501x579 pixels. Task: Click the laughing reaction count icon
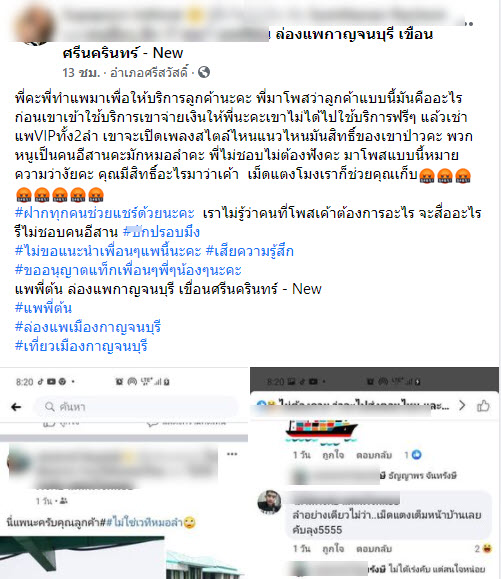pyautogui.click(x=487, y=548)
